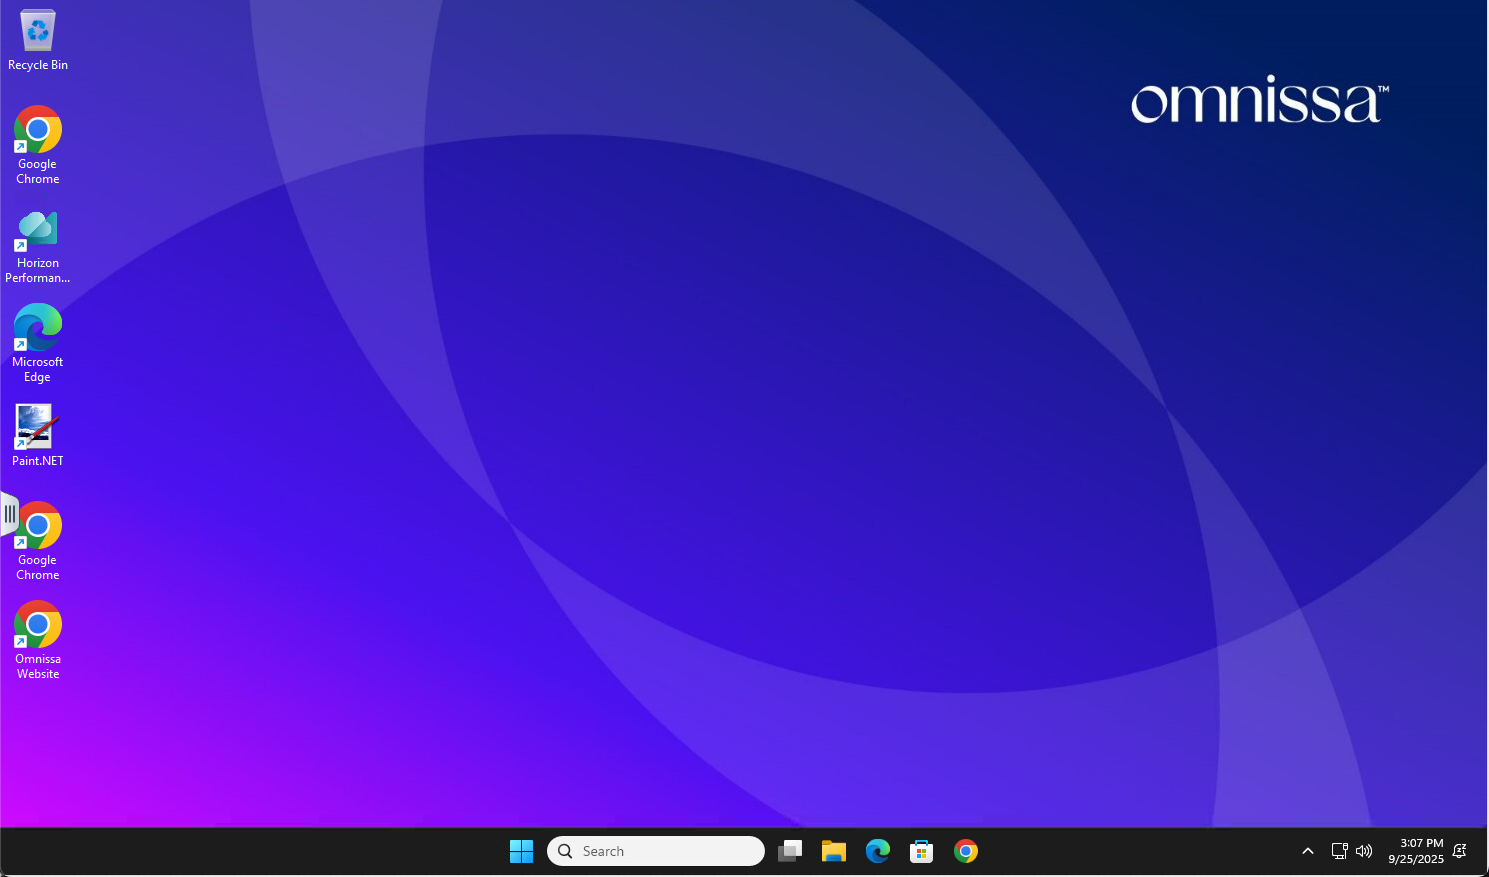Launch Google Chrome from the taskbar
Screen dimensions: 1489x877
pos(966,851)
